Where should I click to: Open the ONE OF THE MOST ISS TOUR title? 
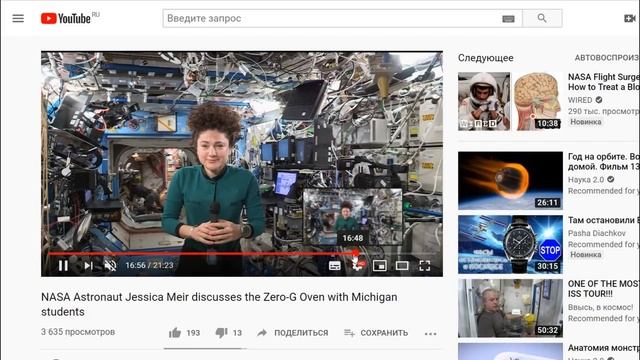point(604,289)
